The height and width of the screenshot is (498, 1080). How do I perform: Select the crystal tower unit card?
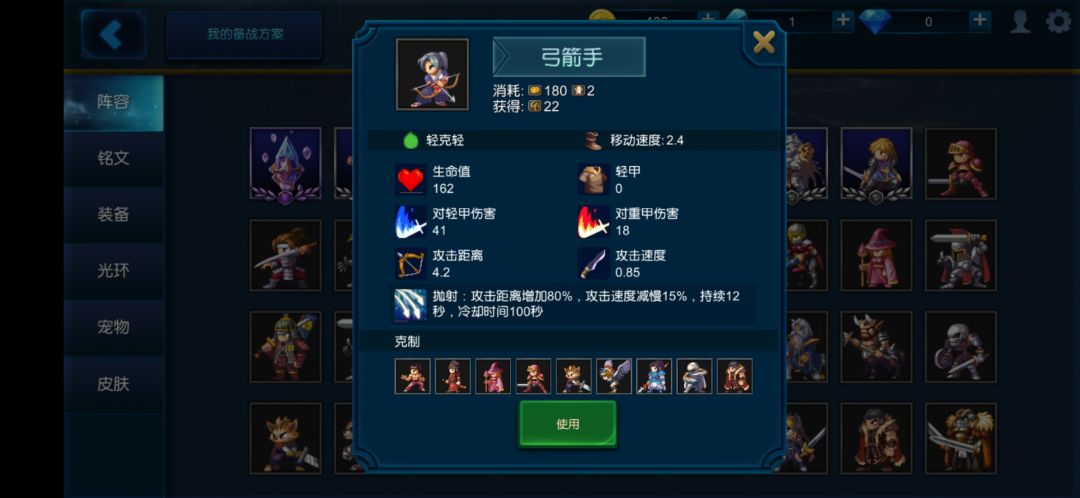(285, 164)
